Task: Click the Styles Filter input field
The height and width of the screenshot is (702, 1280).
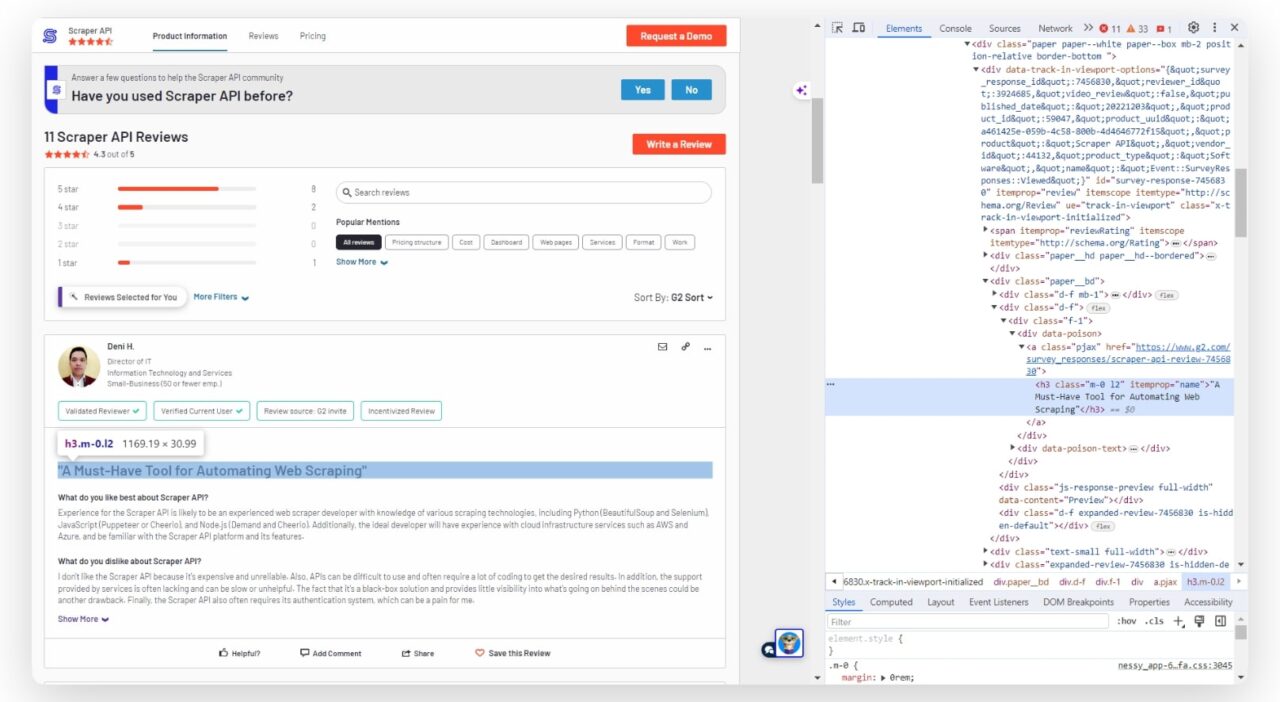Action: [968, 622]
